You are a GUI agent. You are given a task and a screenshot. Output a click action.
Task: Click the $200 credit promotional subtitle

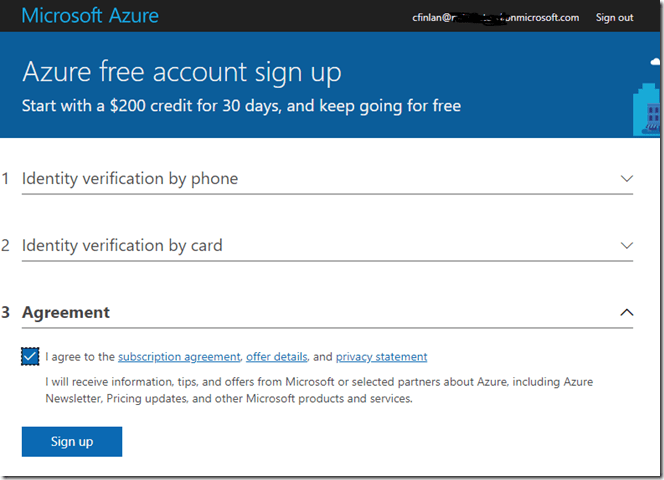[241, 104]
